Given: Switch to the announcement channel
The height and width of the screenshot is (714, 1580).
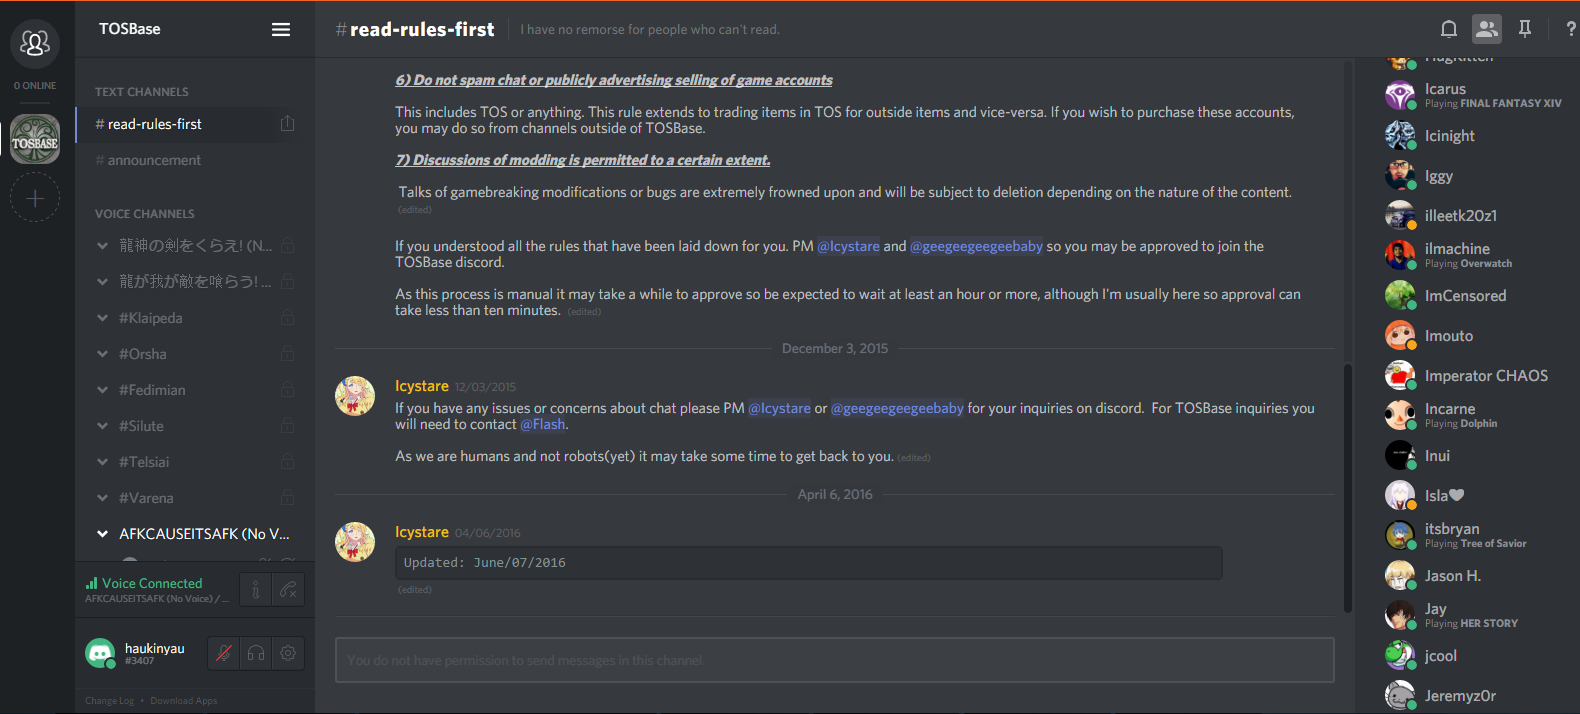Looking at the screenshot, I should 154,160.
